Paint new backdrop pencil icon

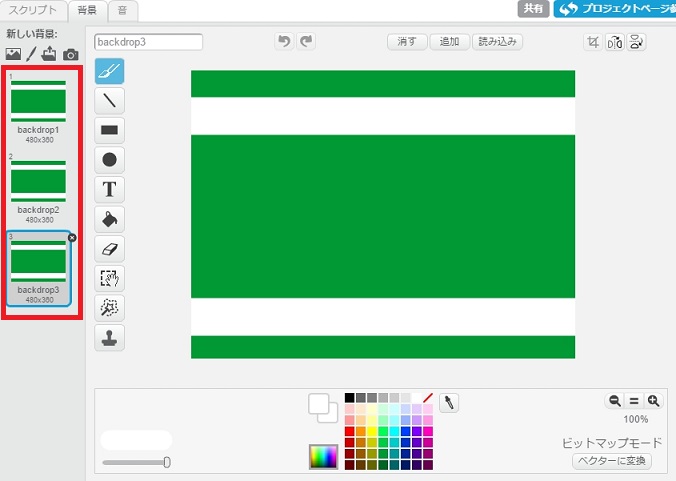31,54
